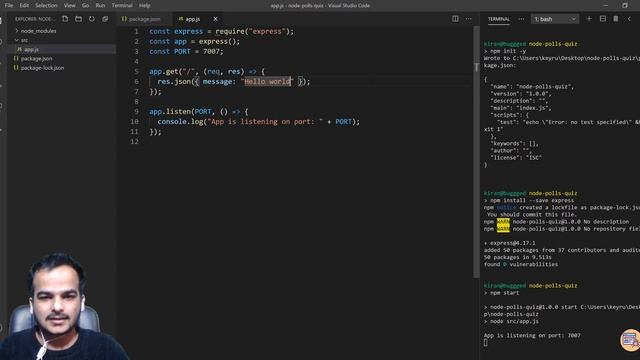
Task: Collapse all folders in Explorer
Action: (x=105, y=19)
